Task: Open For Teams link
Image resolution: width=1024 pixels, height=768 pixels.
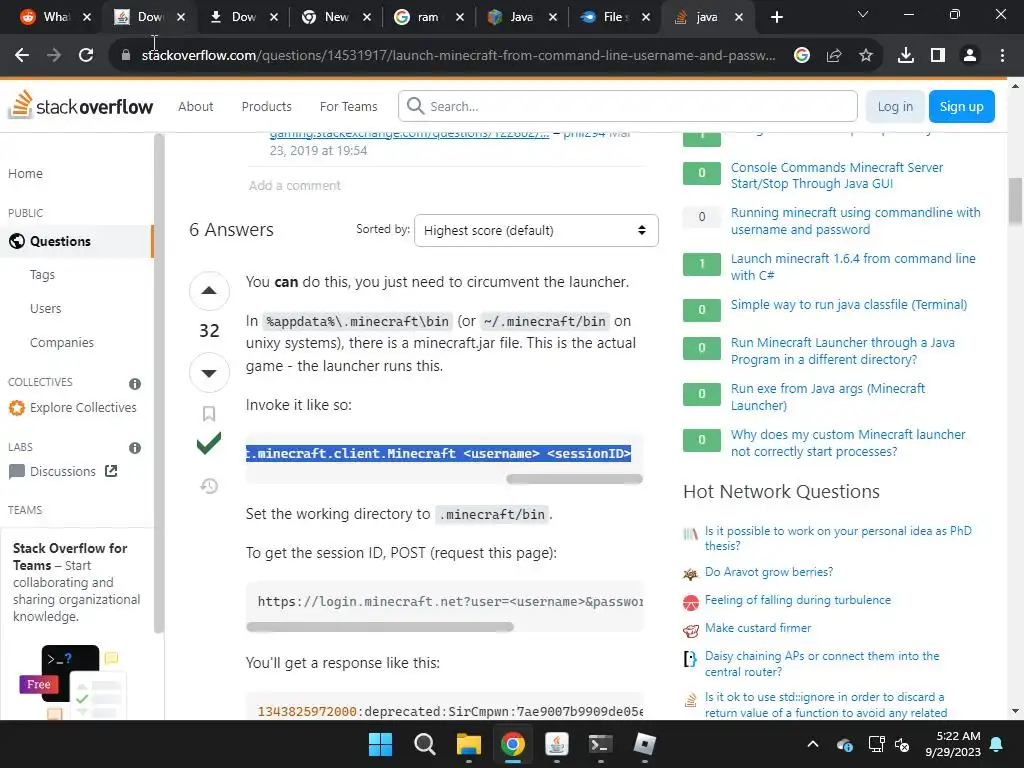Action: (x=348, y=106)
